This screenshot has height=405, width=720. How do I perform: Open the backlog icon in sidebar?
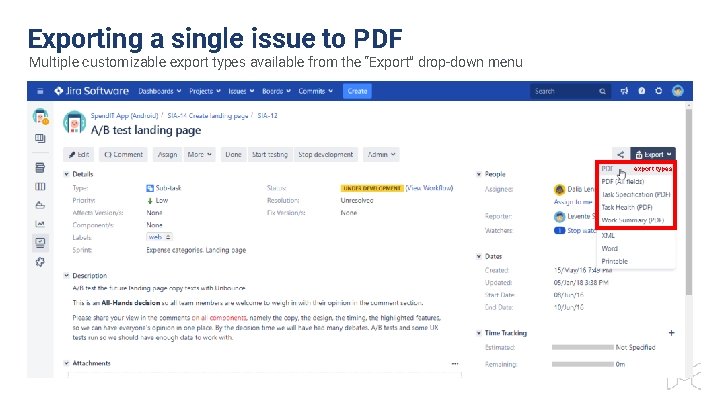[x=40, y=168]
